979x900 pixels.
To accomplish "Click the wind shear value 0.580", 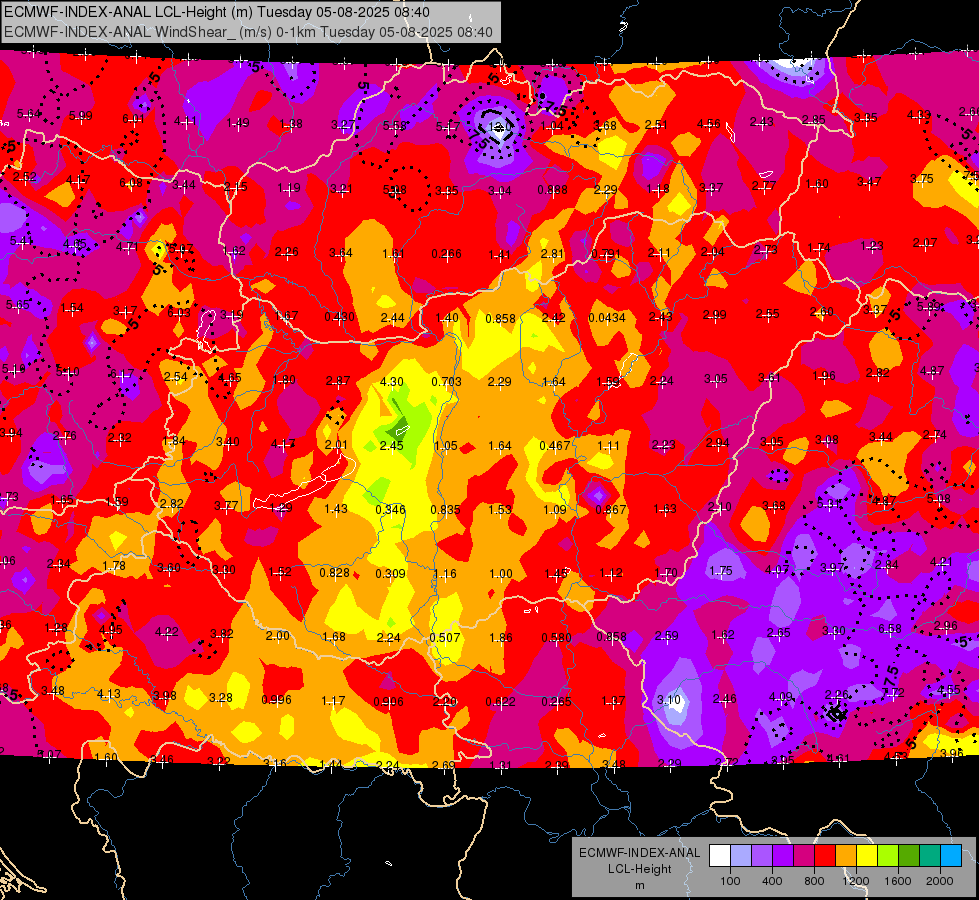I will click(556, 638).
